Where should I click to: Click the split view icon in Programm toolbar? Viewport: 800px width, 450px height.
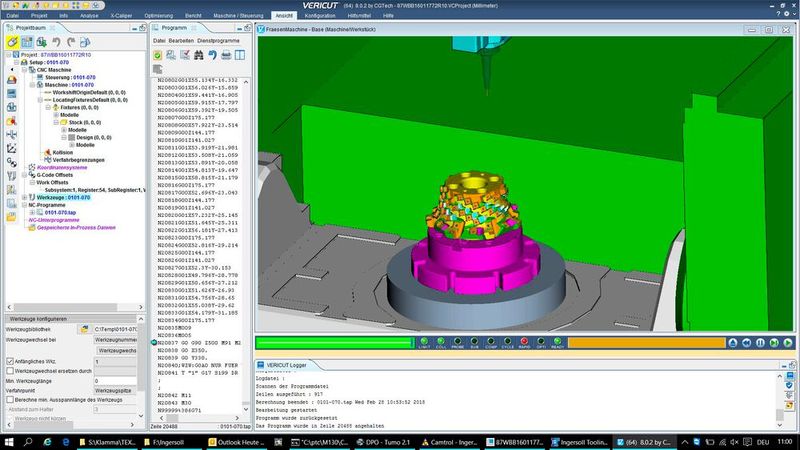pos(240,55)
